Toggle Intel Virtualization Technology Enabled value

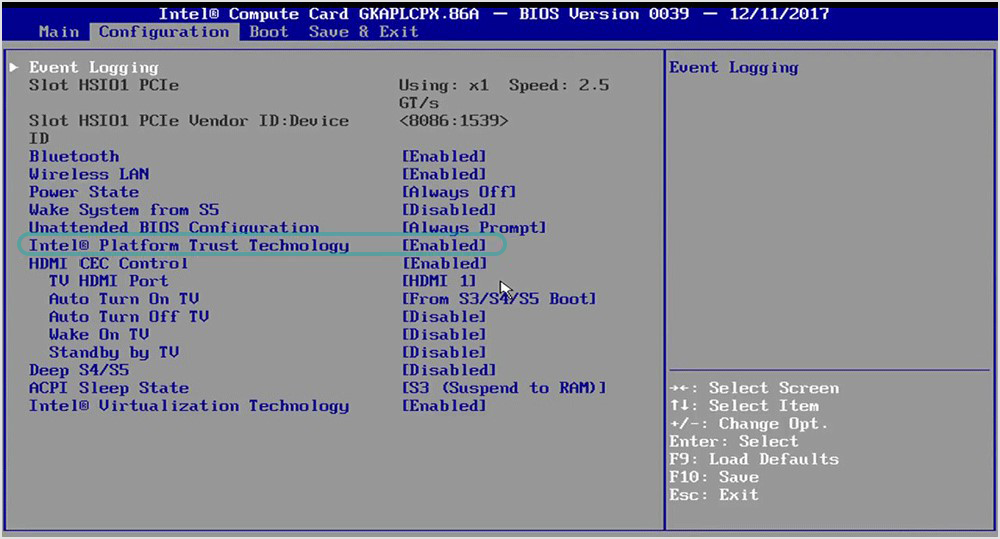pos(443,406)
